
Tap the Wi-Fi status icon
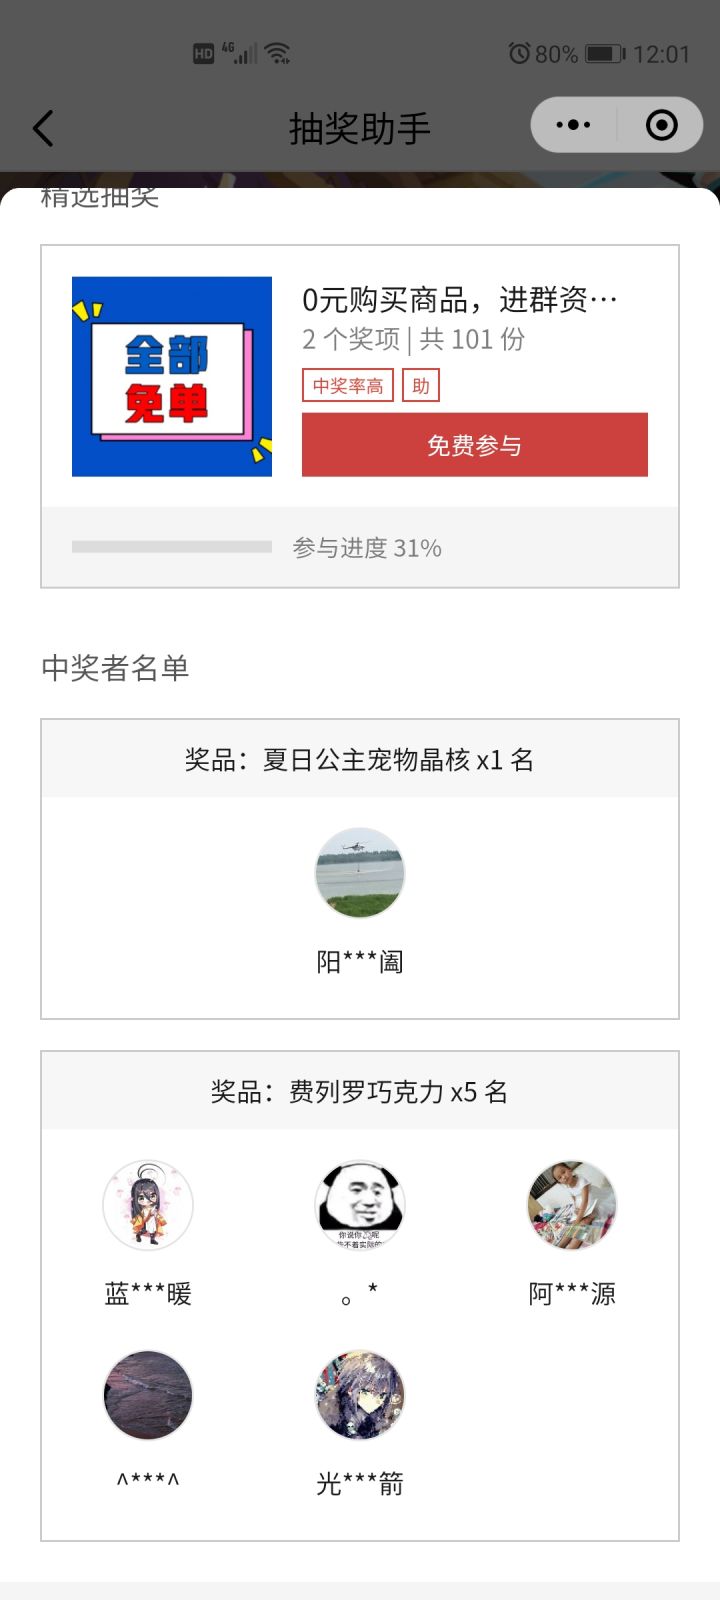pyautogui.click(x=278, y=53)
